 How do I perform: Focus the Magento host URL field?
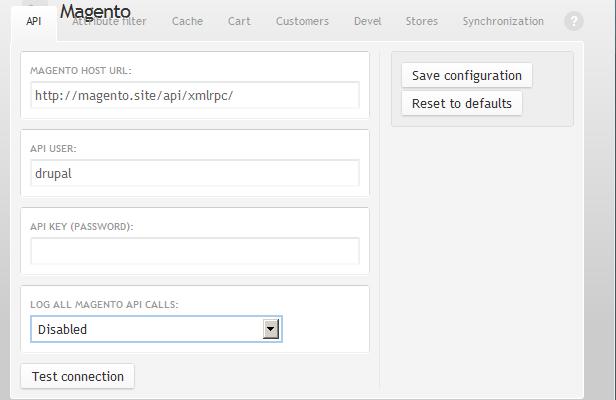[194, 96]
